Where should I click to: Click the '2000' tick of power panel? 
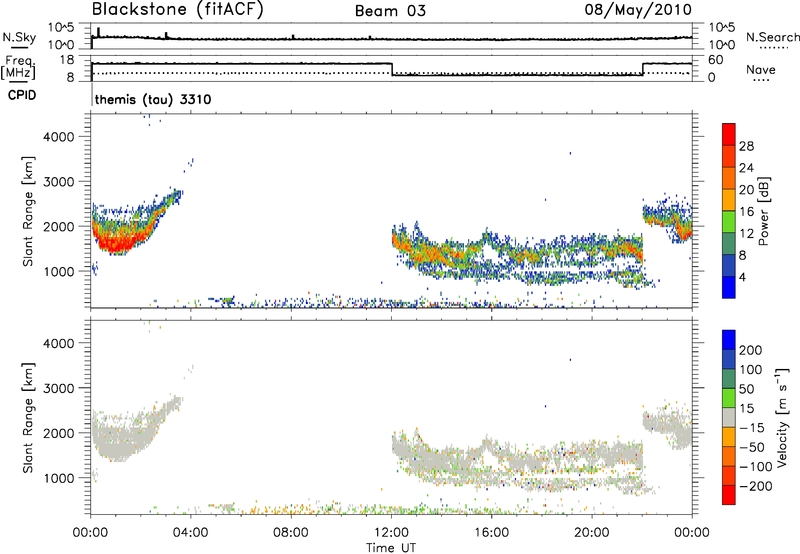(x=59, y=226)
